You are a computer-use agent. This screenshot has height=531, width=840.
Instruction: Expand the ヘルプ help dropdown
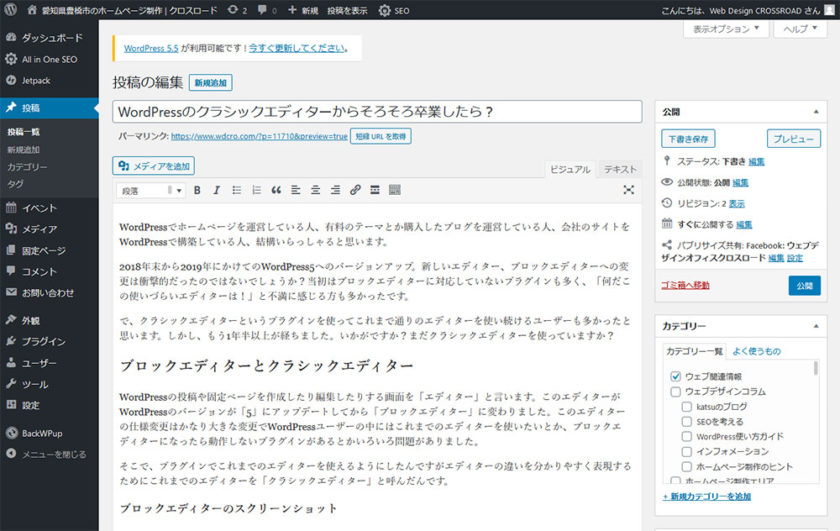point(800,29)
